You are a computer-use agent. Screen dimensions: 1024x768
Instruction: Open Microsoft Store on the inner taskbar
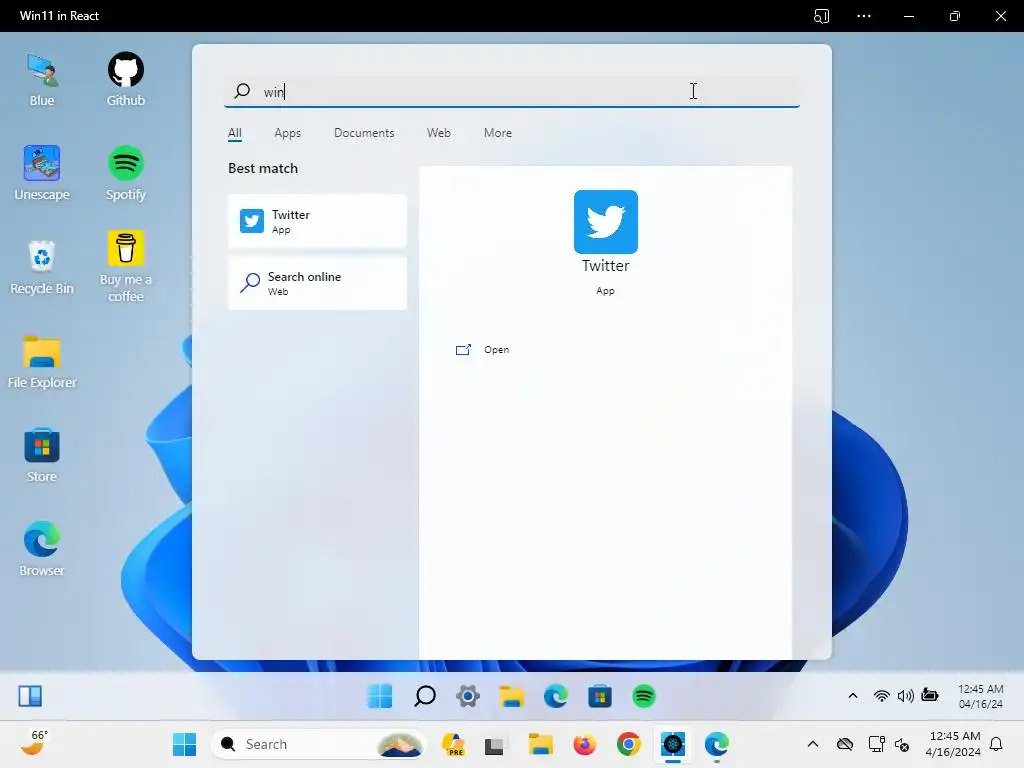pyautogui.click(x=600, y=696)
